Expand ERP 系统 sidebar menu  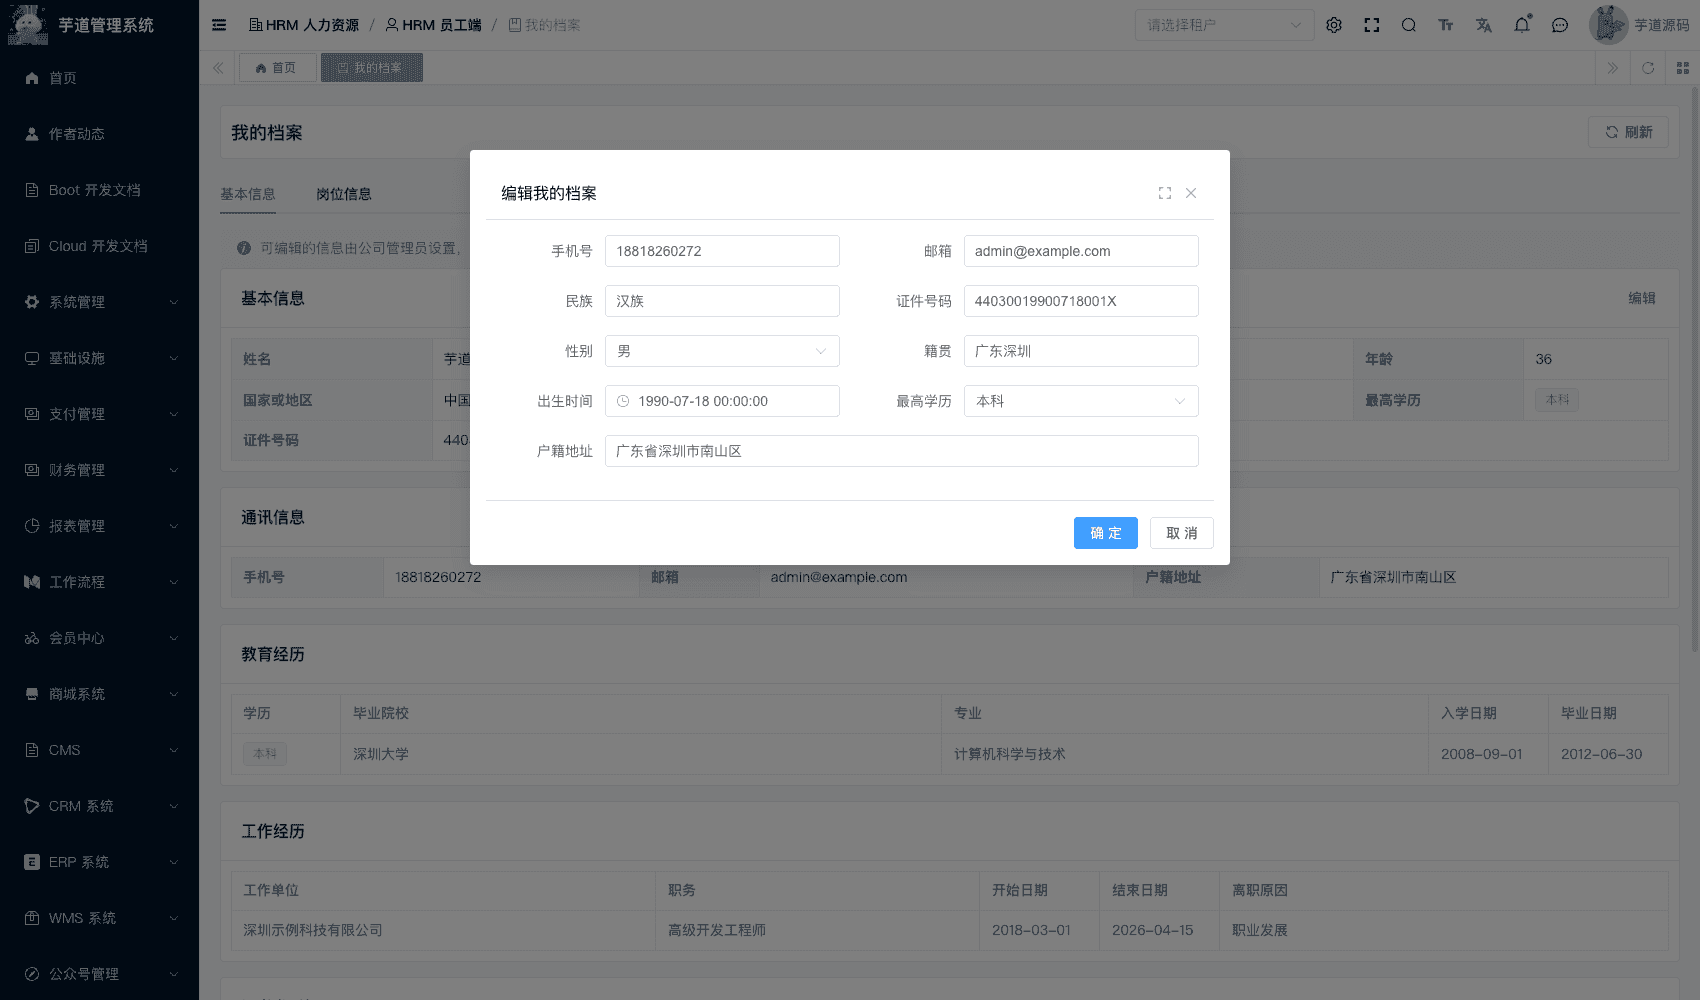100,862
